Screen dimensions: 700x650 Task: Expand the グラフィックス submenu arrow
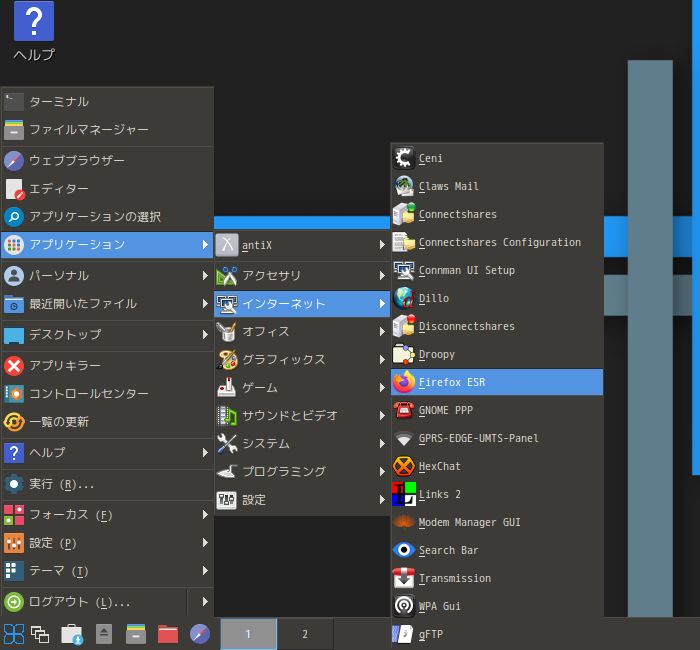click(x=382, y=359)
